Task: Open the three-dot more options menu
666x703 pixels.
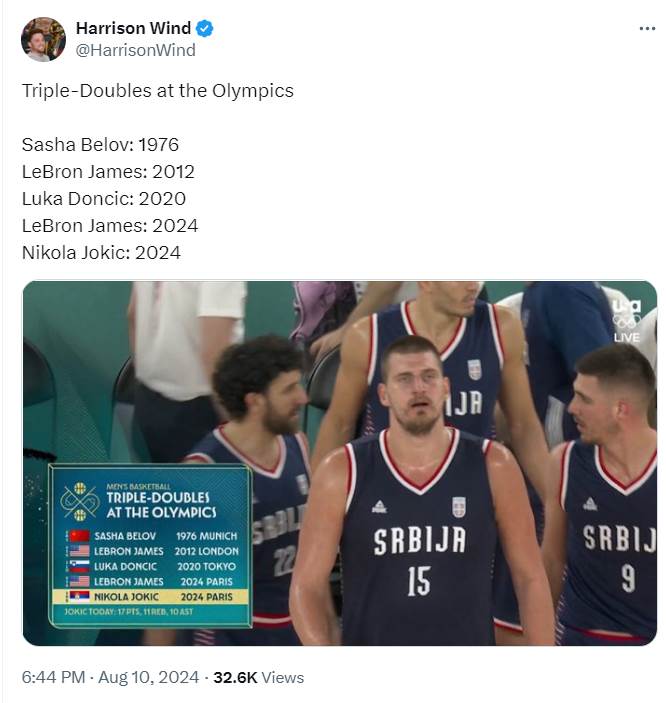Action: pyautogui.click(x=647, y=29)
